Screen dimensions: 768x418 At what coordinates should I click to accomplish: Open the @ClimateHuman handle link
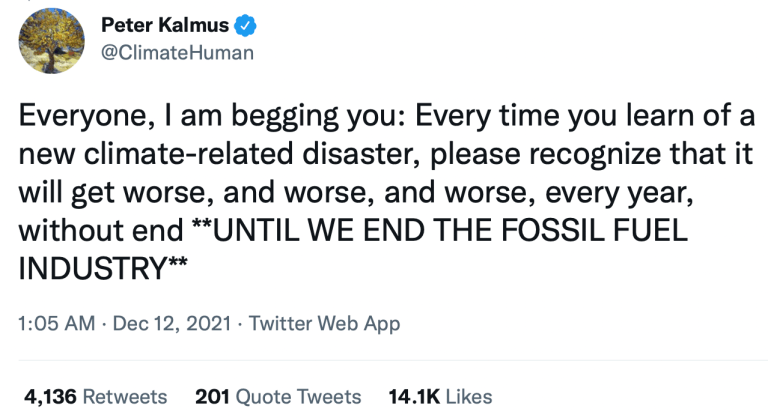(178, 51)
